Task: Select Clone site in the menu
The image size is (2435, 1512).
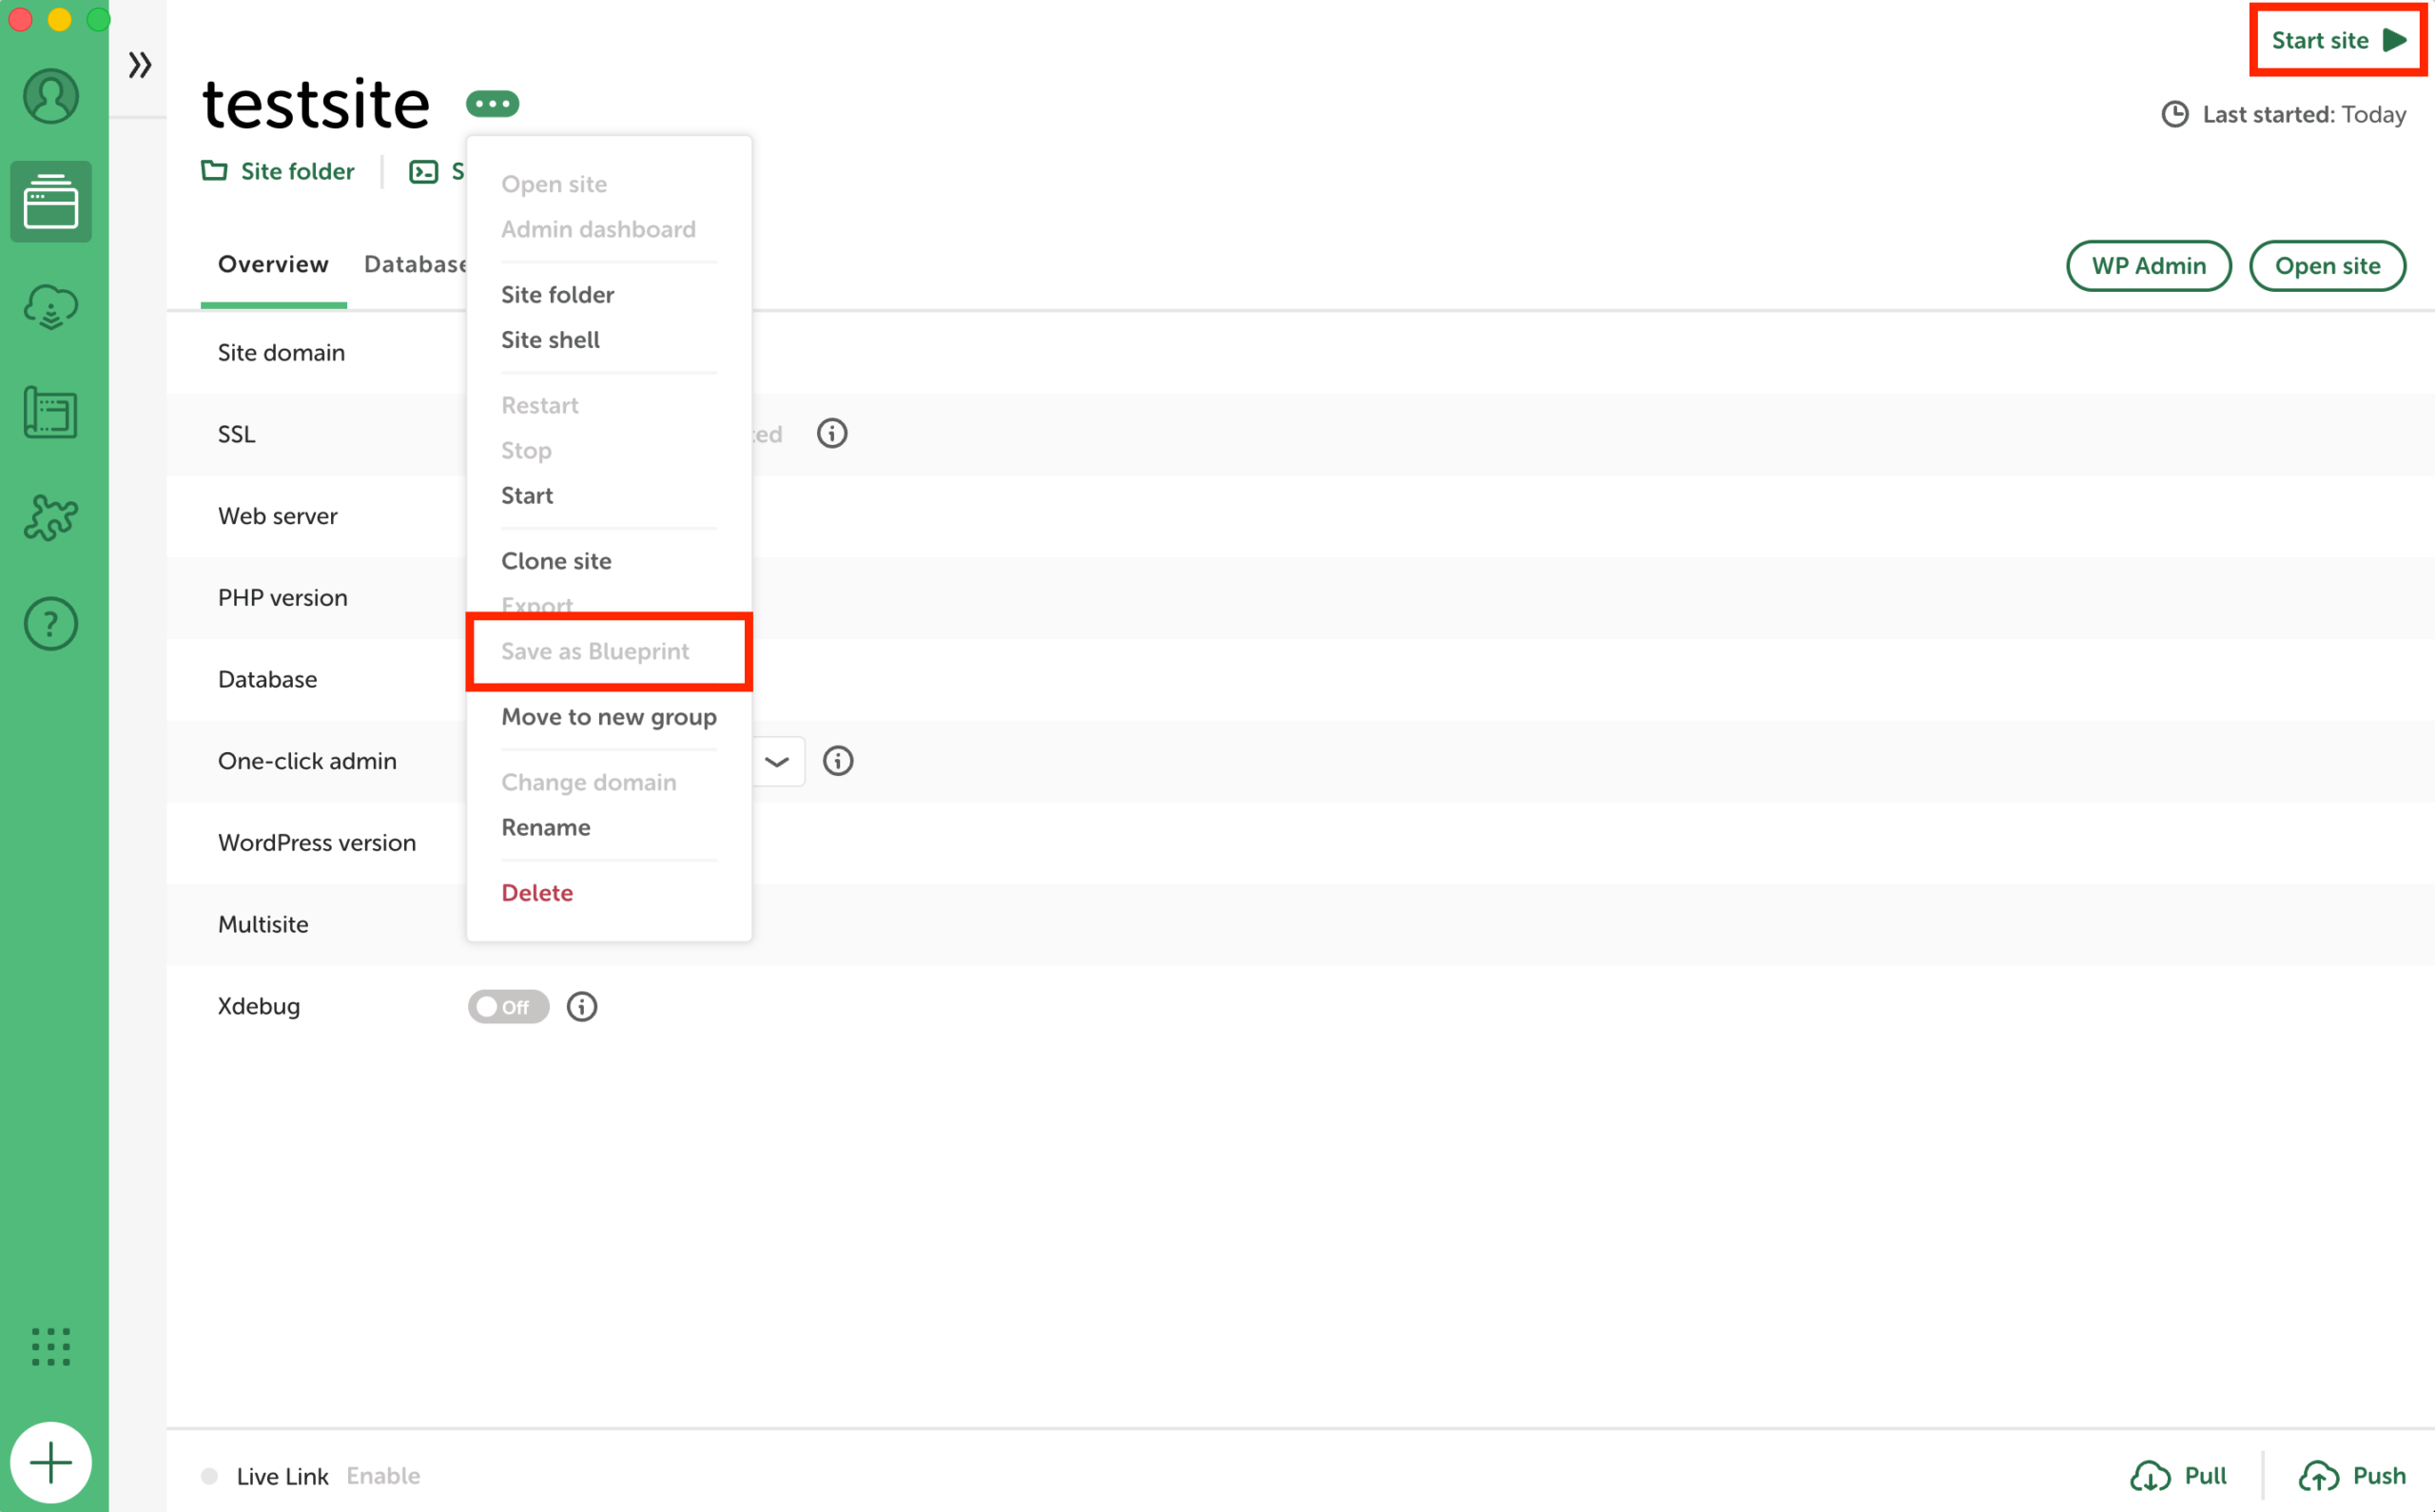Action: coord(556,561)
